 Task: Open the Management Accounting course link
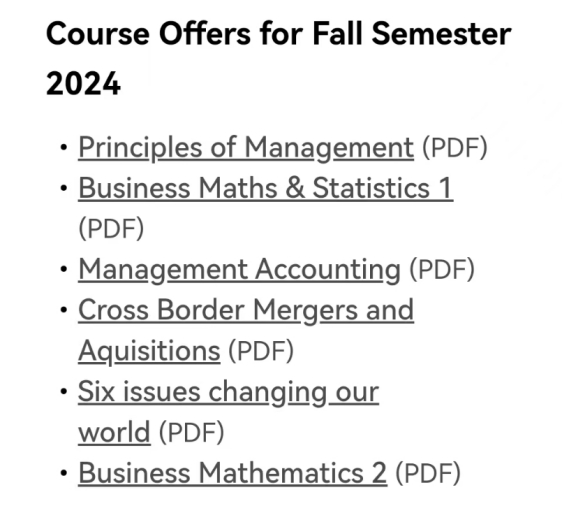coord(239,270)
